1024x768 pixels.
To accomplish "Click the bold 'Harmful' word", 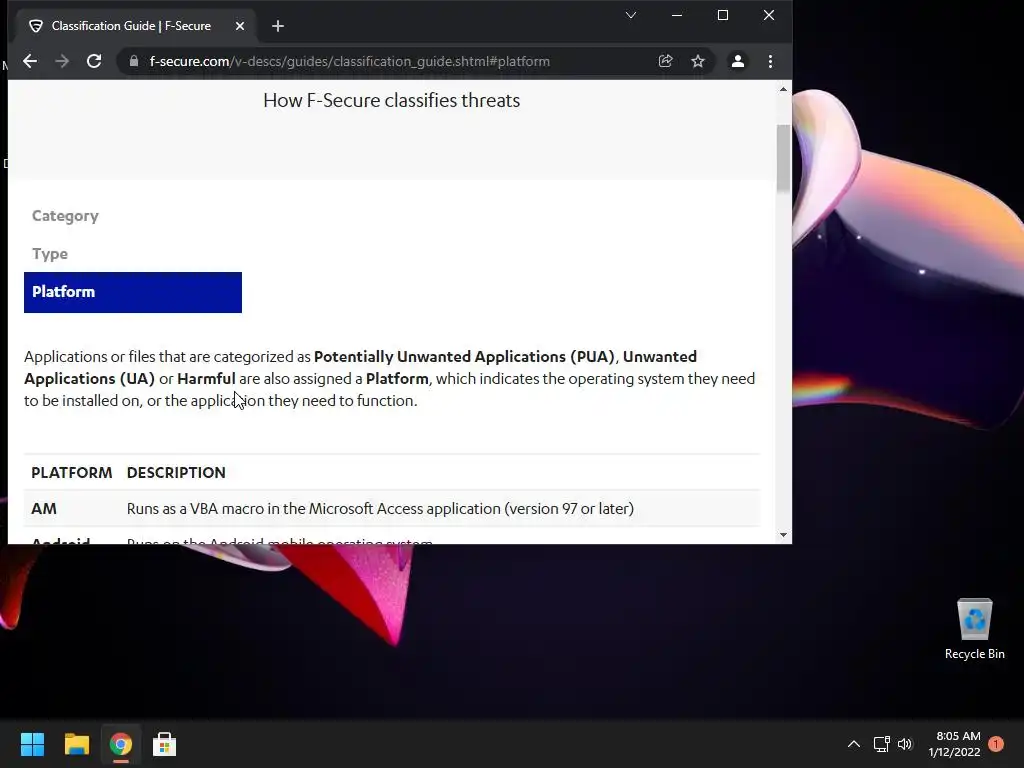I will [x=206, y=379].
